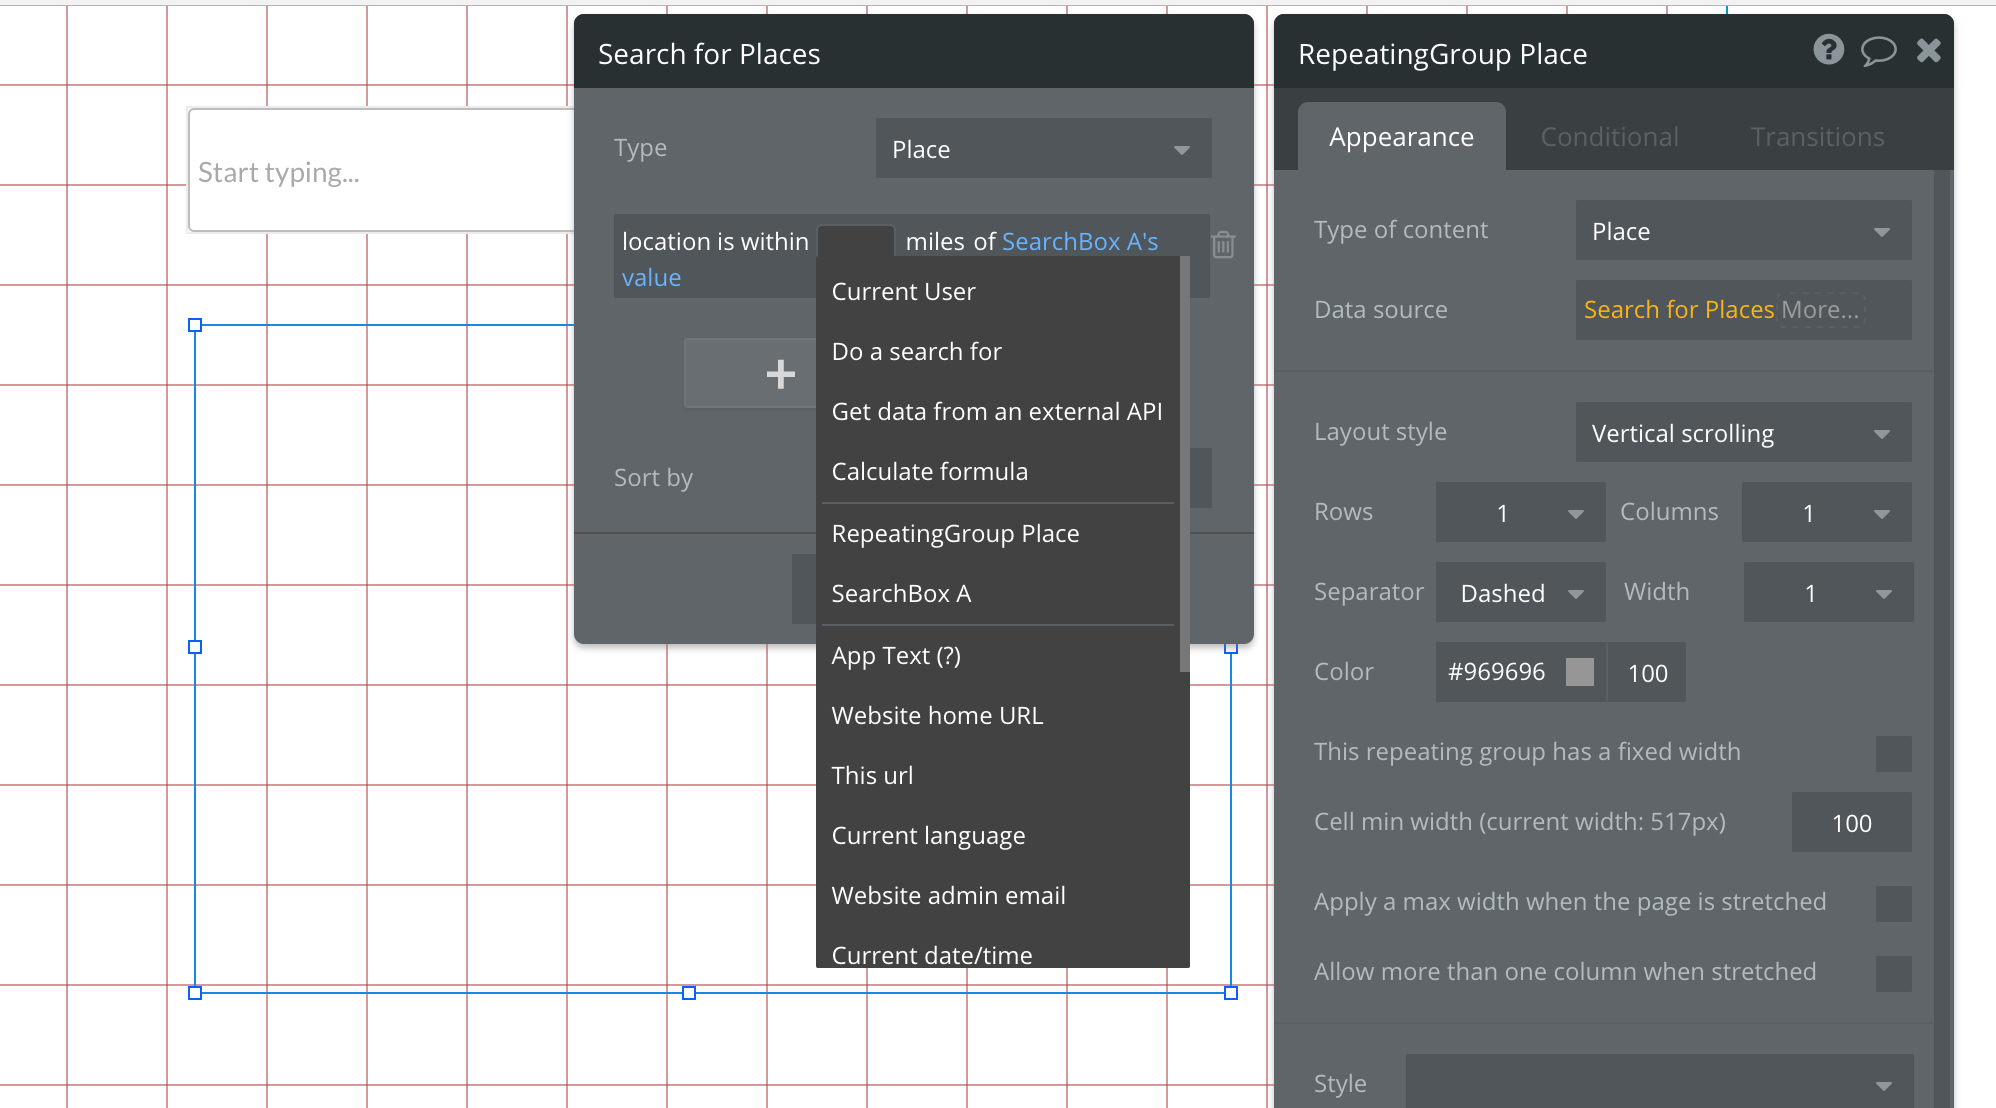The height and width of the screenshot is (1108, 1996).
Task: Choose Calculate formula menu option
Action: [929, 472]
